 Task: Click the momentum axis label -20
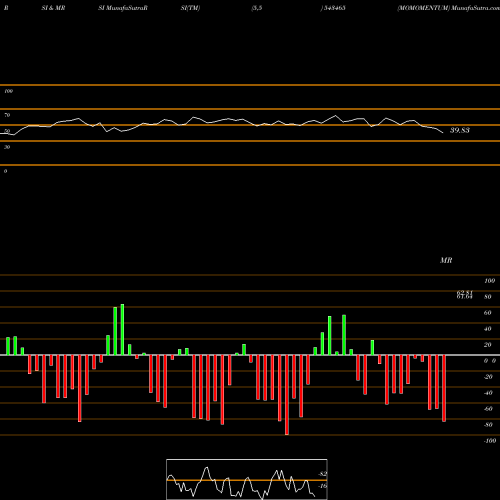(x=488, y=377)
